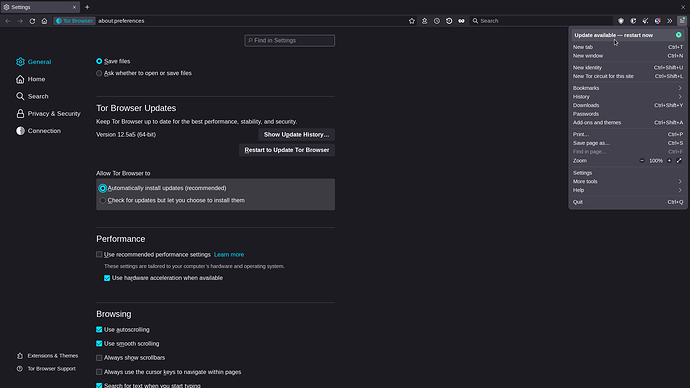The image size is (690, 388).
Task: Reset zoom via the 100% label
Action: (x=656, y=161)
